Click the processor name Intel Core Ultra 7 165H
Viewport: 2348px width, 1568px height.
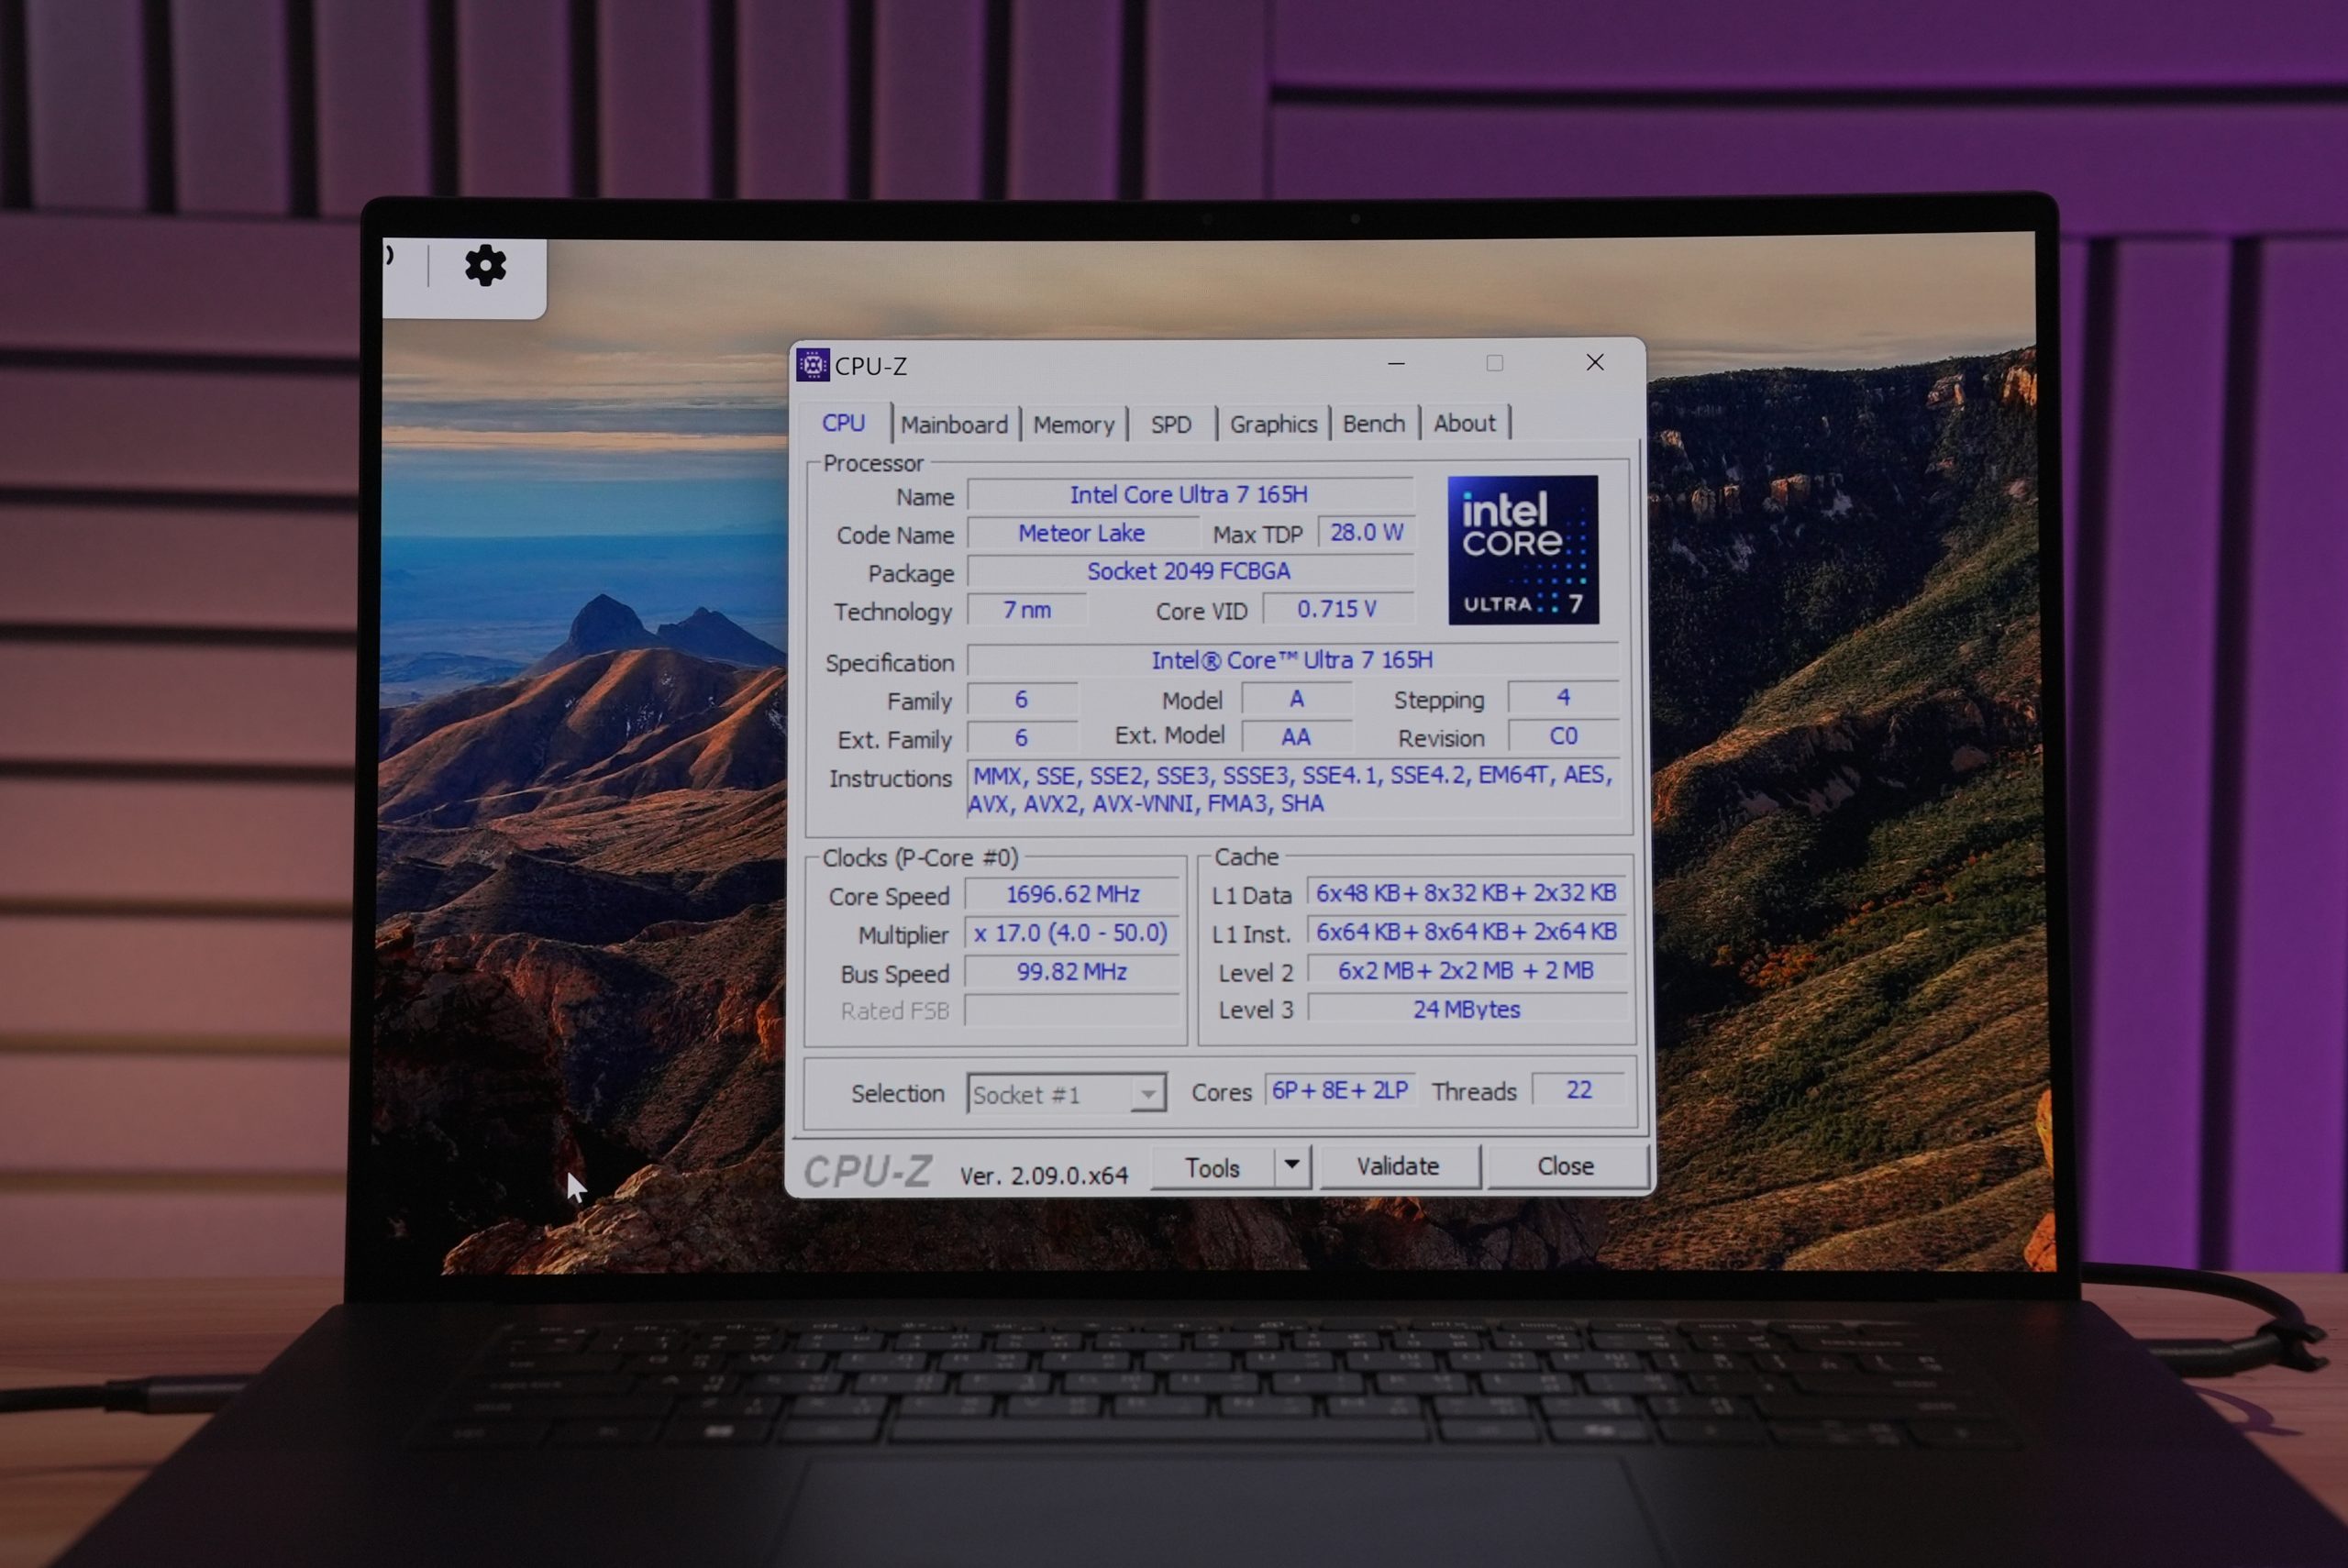tap(1189, 494)
